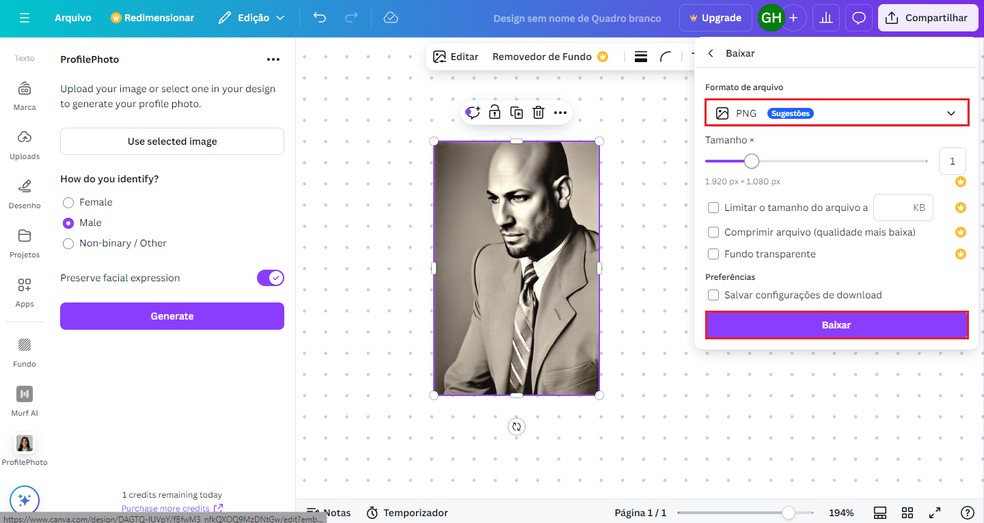Click the Compartilhar share button
The width and height of the screenshot is (984, 523).
[x=927, y=18]
